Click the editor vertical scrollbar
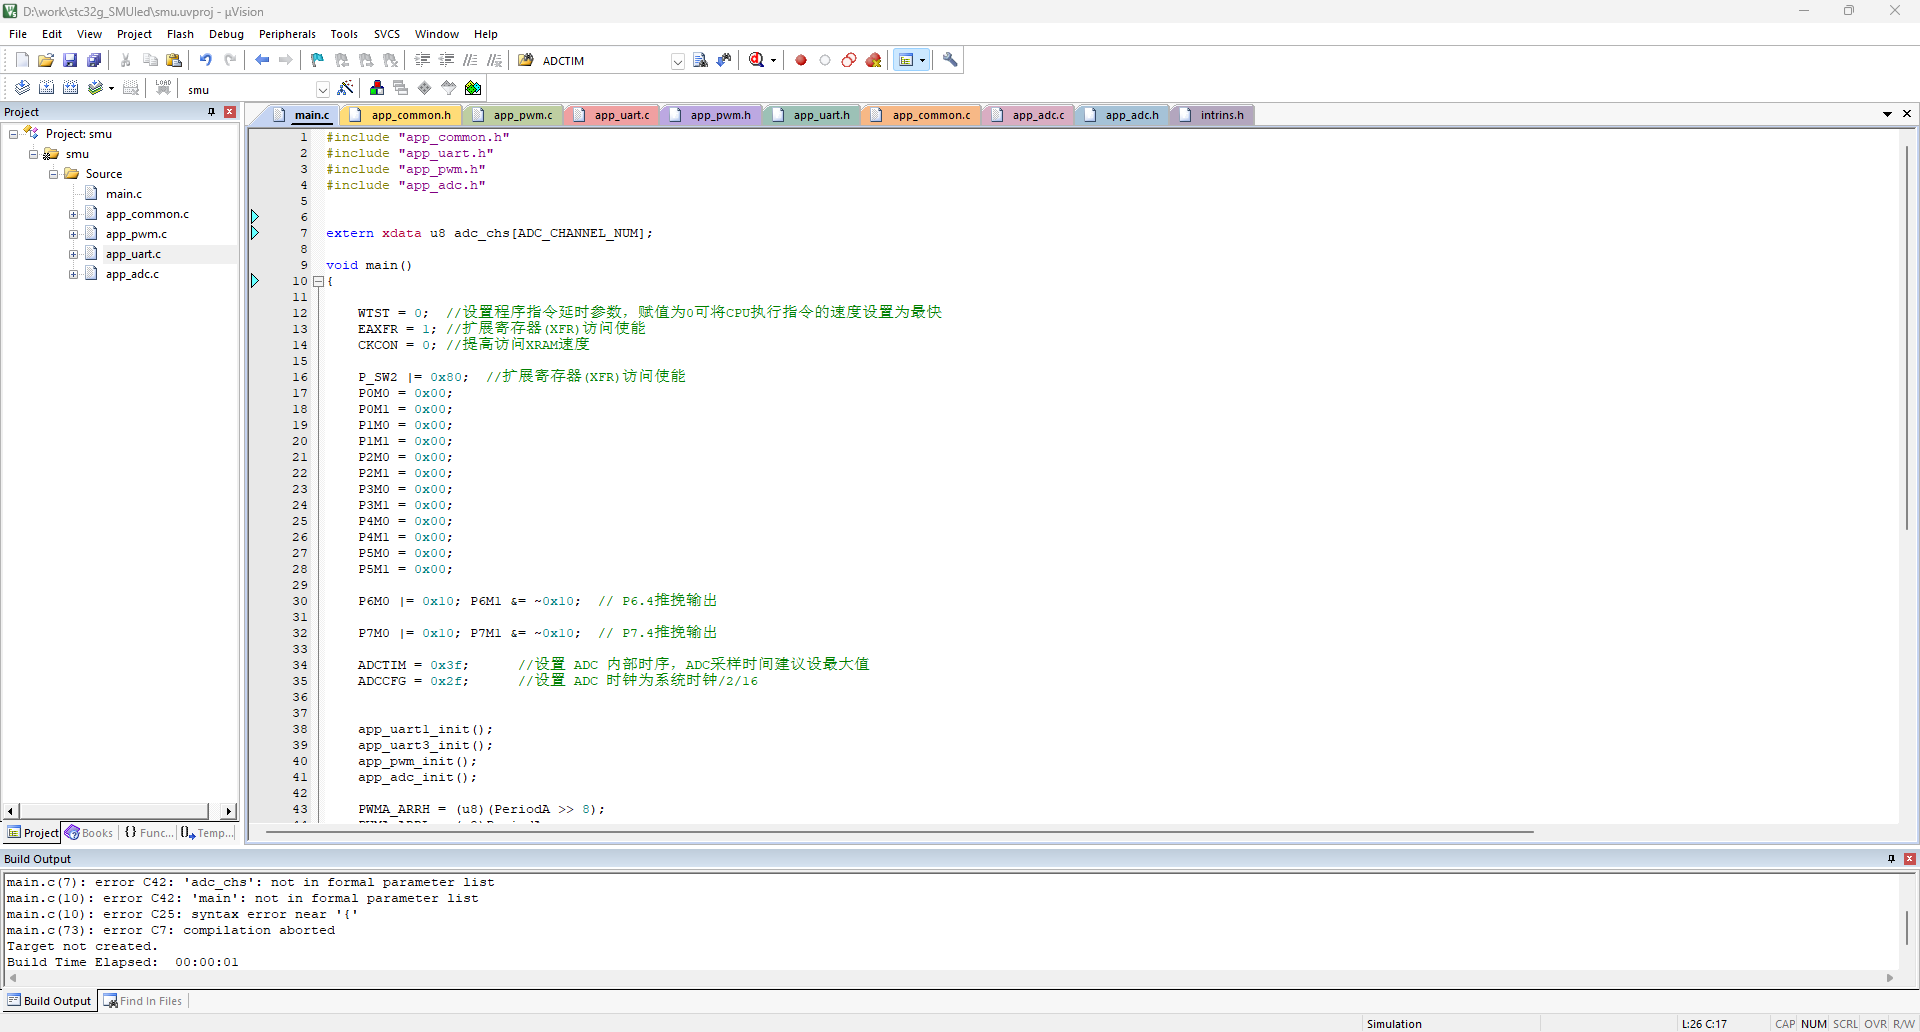 coord(1907,340)
